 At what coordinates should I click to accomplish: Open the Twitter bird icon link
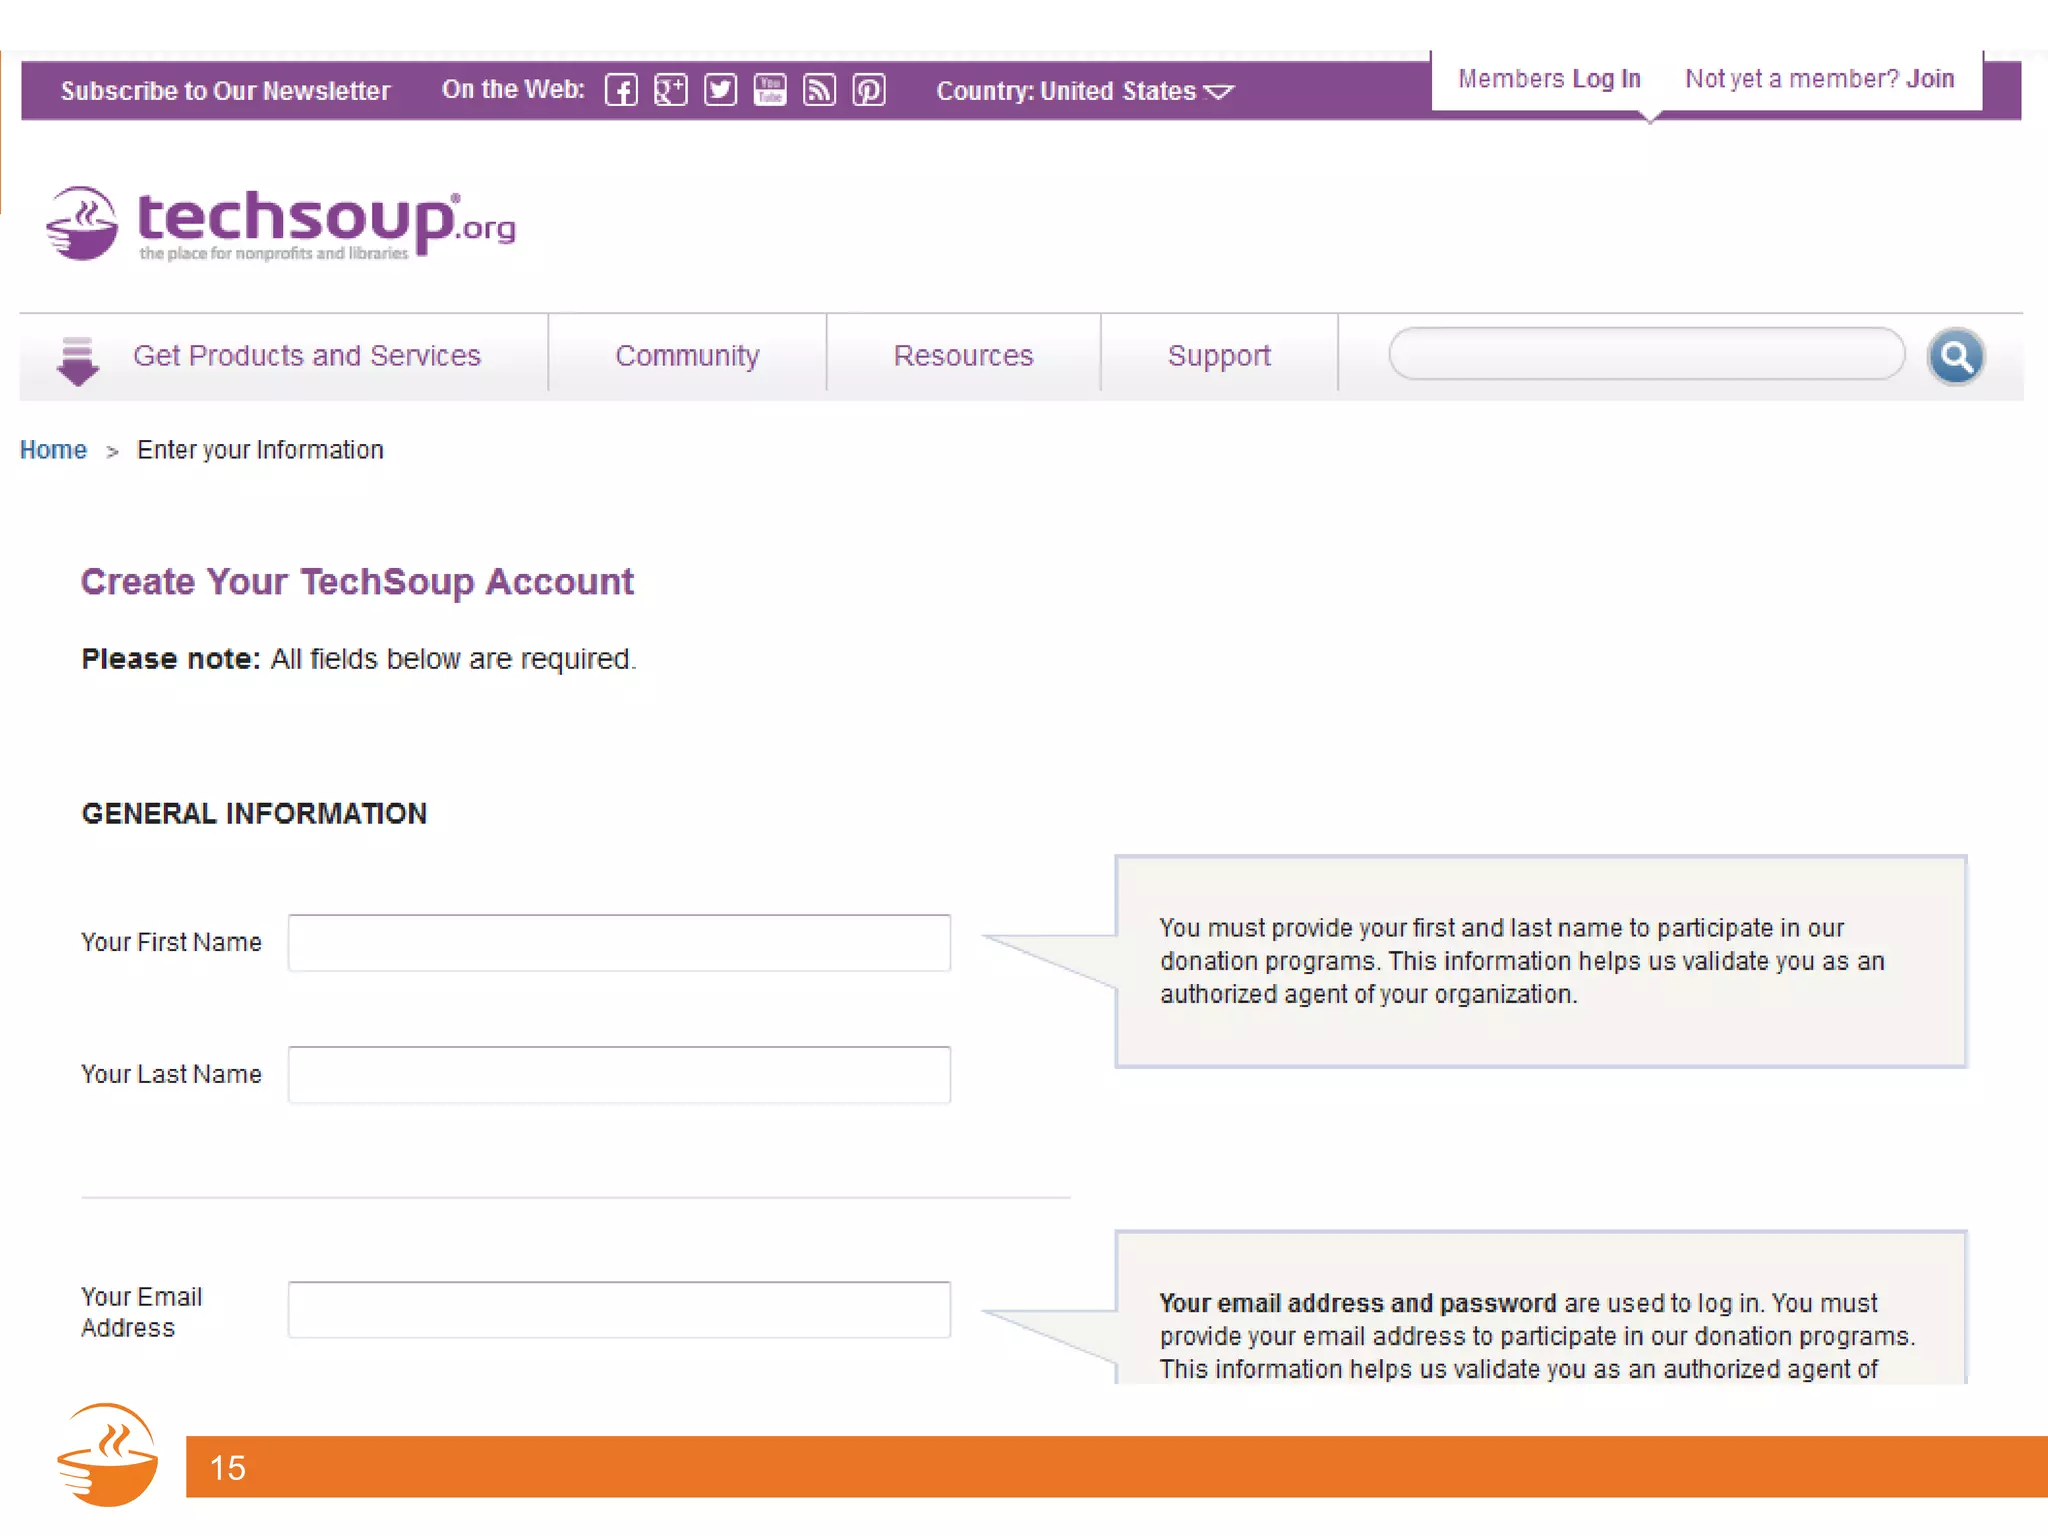point(720,91)
